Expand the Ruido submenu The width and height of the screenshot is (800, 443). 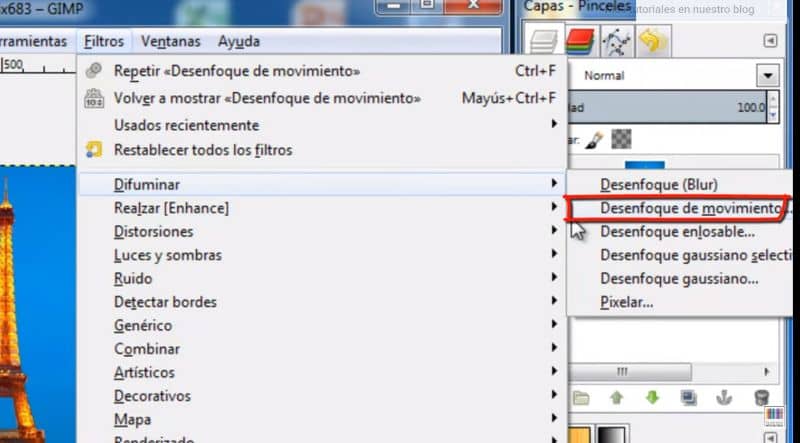[321, 278]
